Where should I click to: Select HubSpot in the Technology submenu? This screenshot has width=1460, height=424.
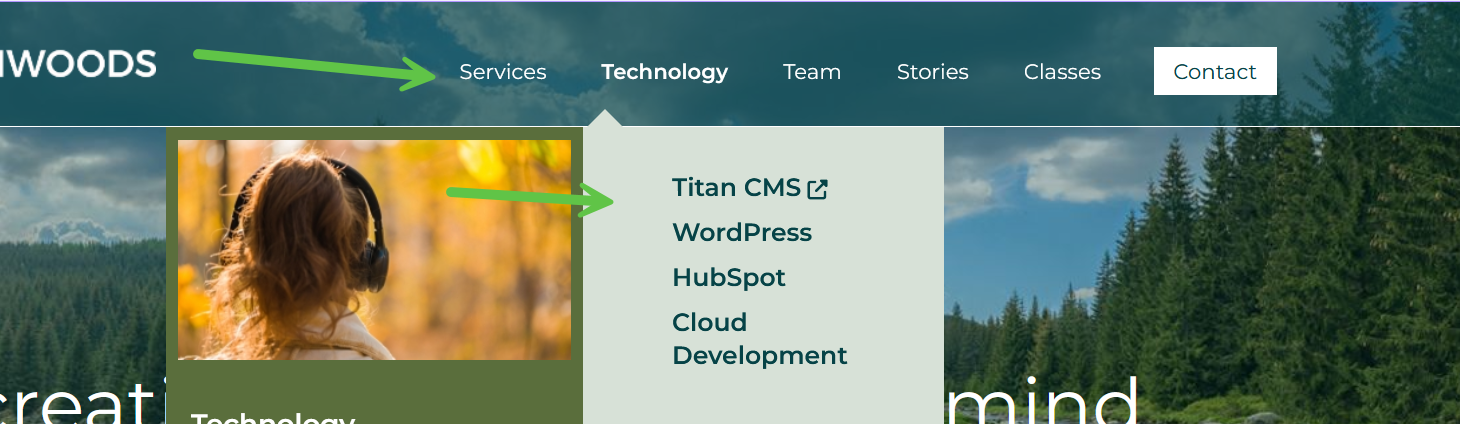point(729,277)
